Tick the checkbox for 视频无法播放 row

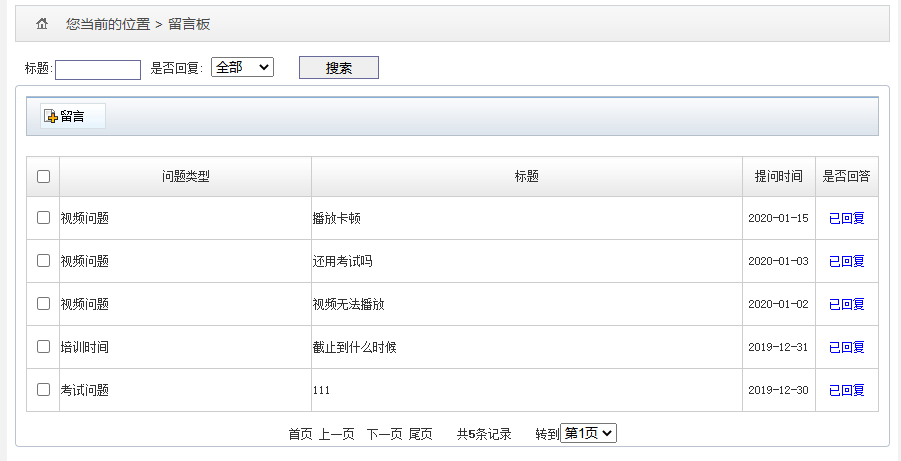click(43, 304)
